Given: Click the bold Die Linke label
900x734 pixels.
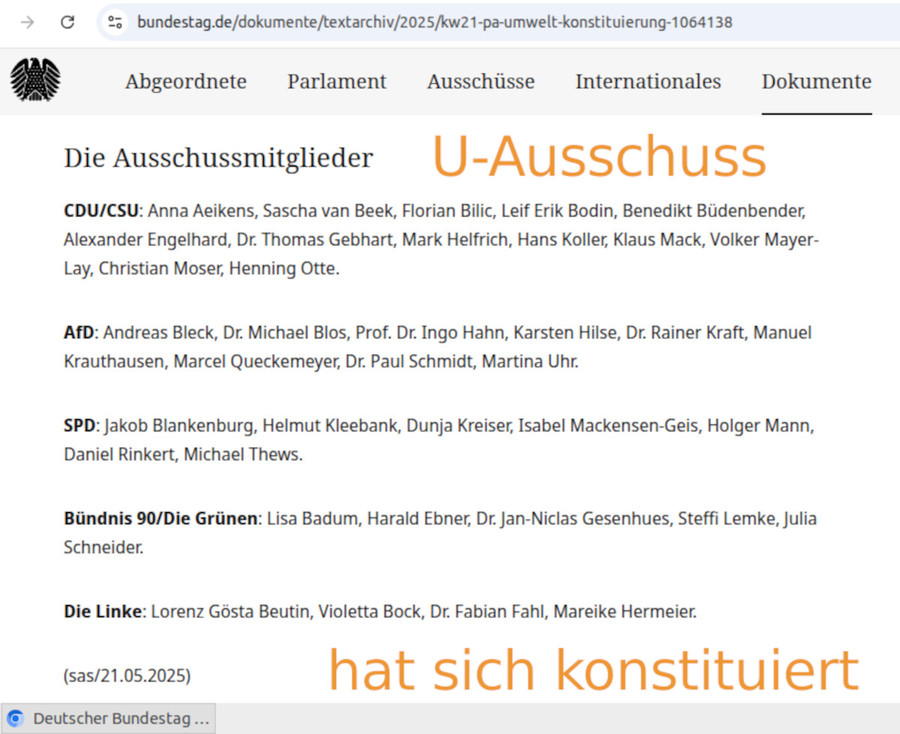Looking at the screenshot, I should [x=104, y=611].
